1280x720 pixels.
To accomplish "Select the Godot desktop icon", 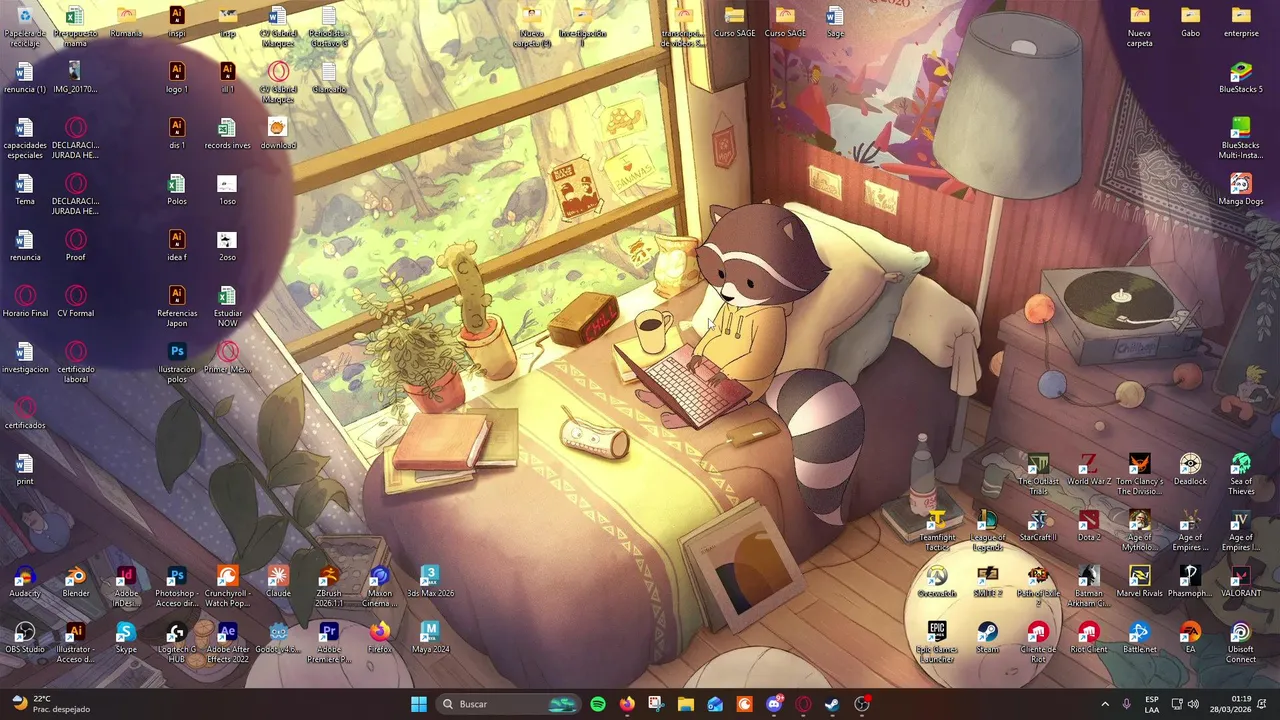I will (278, 638).
